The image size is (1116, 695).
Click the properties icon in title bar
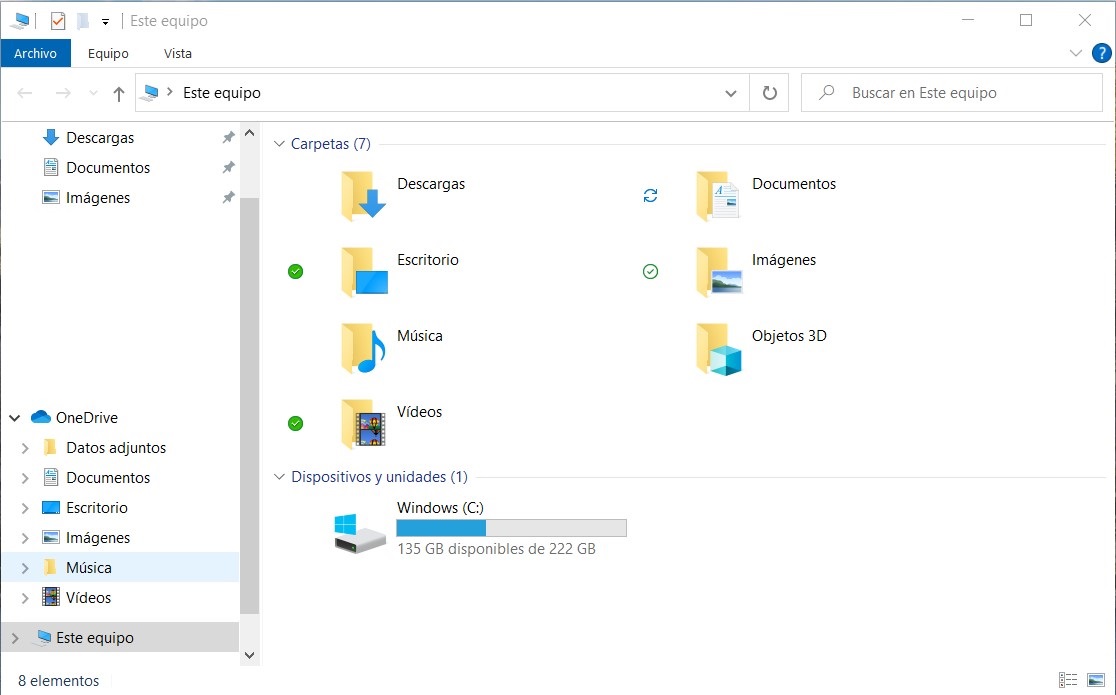(58, 20)
